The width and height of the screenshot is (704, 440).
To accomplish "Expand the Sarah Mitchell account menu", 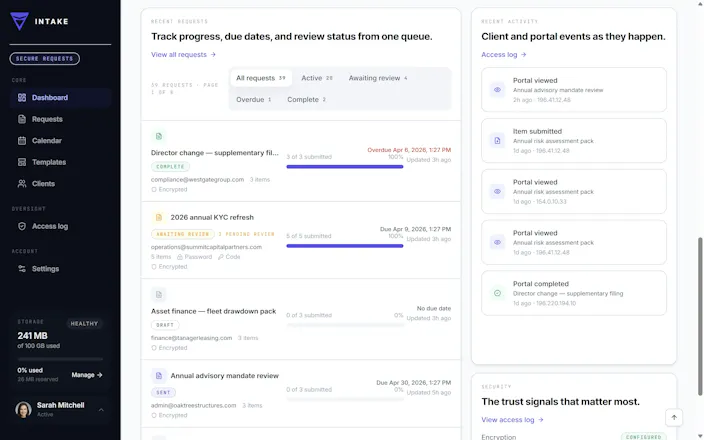I will point(101,409).
